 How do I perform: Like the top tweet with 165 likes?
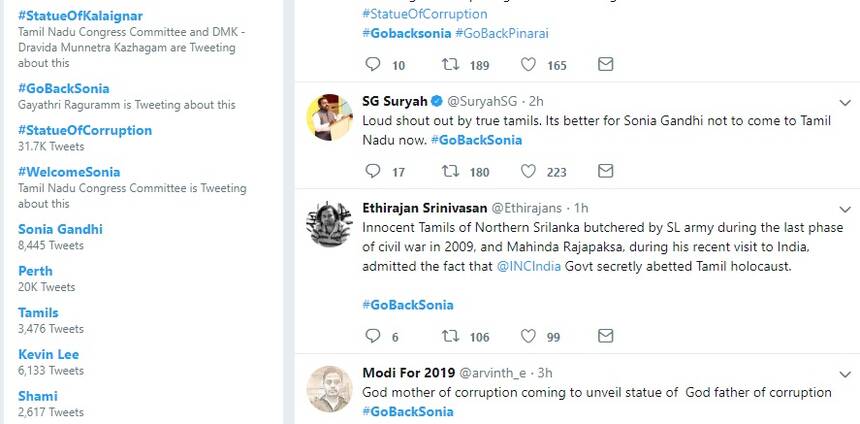528,64
